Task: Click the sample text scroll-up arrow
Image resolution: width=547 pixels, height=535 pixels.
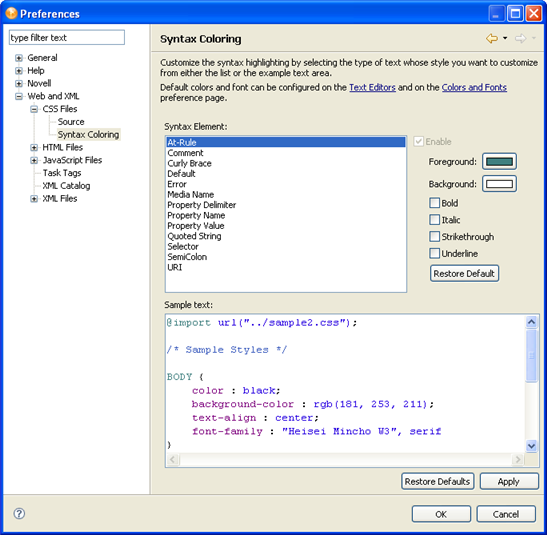Action: 531,322
